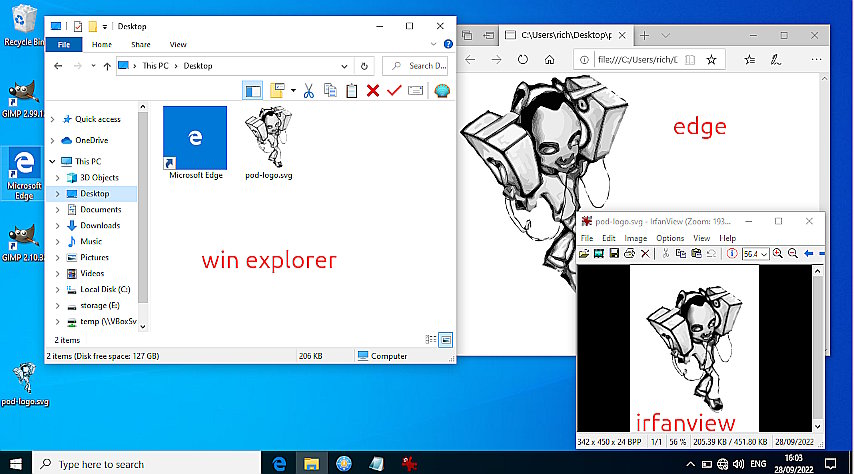854x474 pixels.
Task: Click This PC in the address breadcrumb
Action: pyautogui.click(x=155, y=66)
